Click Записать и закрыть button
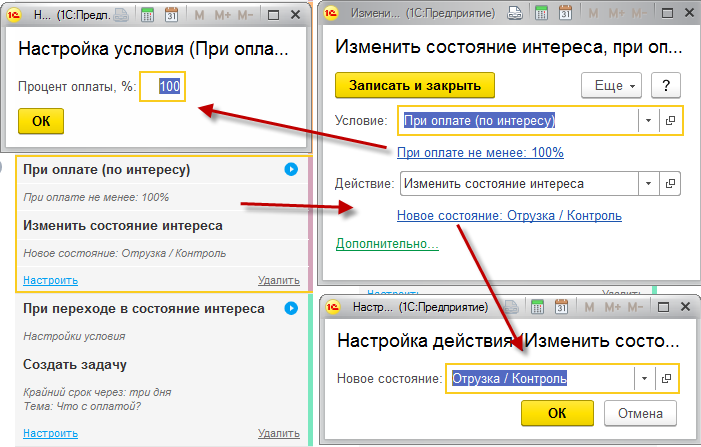The width and height of the screenshot is (701, 447). [415, 85]
